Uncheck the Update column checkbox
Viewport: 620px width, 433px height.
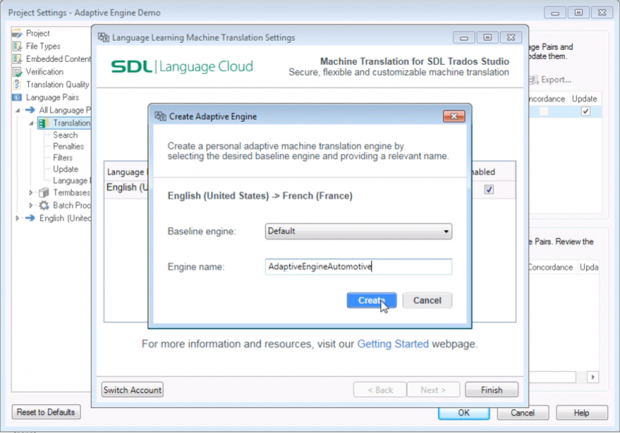tap(586, 112)
